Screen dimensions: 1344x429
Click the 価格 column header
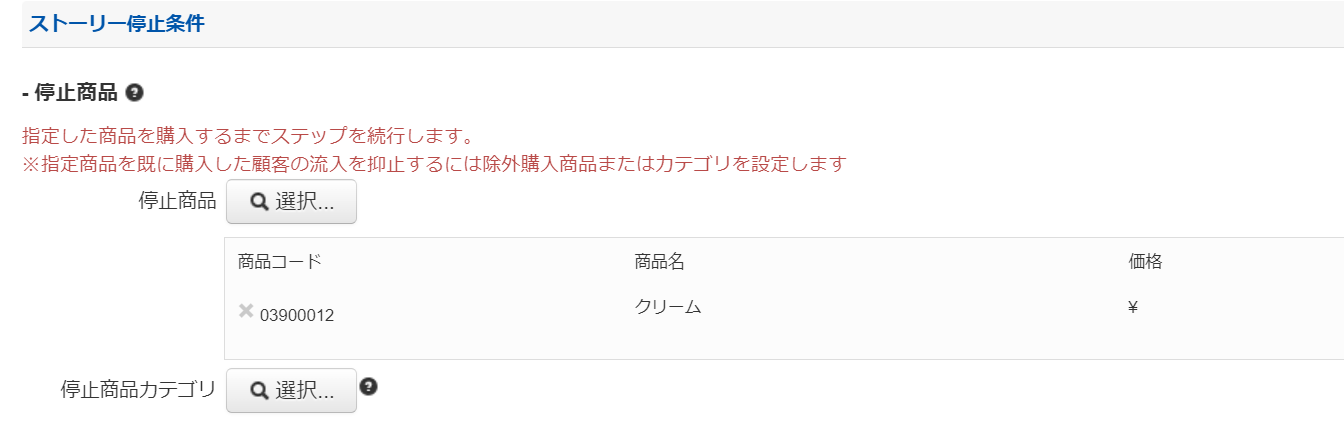pyautogui.click(x=1145, y=262)
